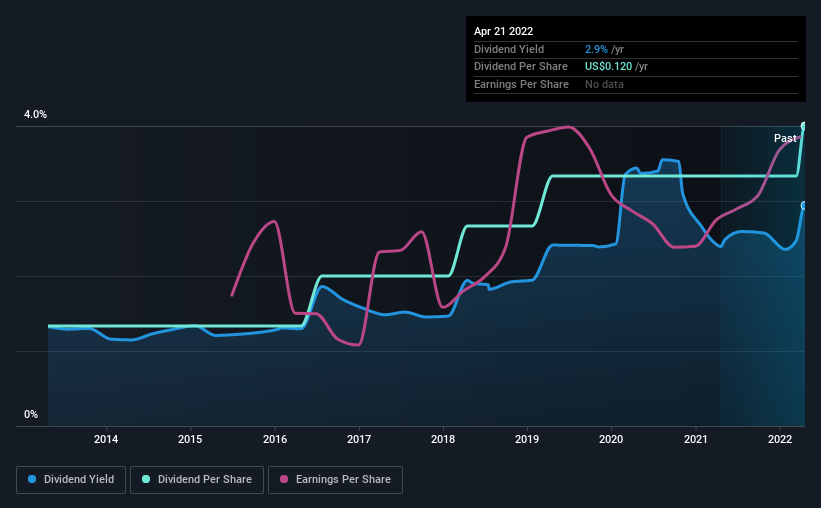Image resolution: width=821 pixels, height=508 pixels.
Task: Toggle the Dividend Per Share legend button
Action: point(197,480)
